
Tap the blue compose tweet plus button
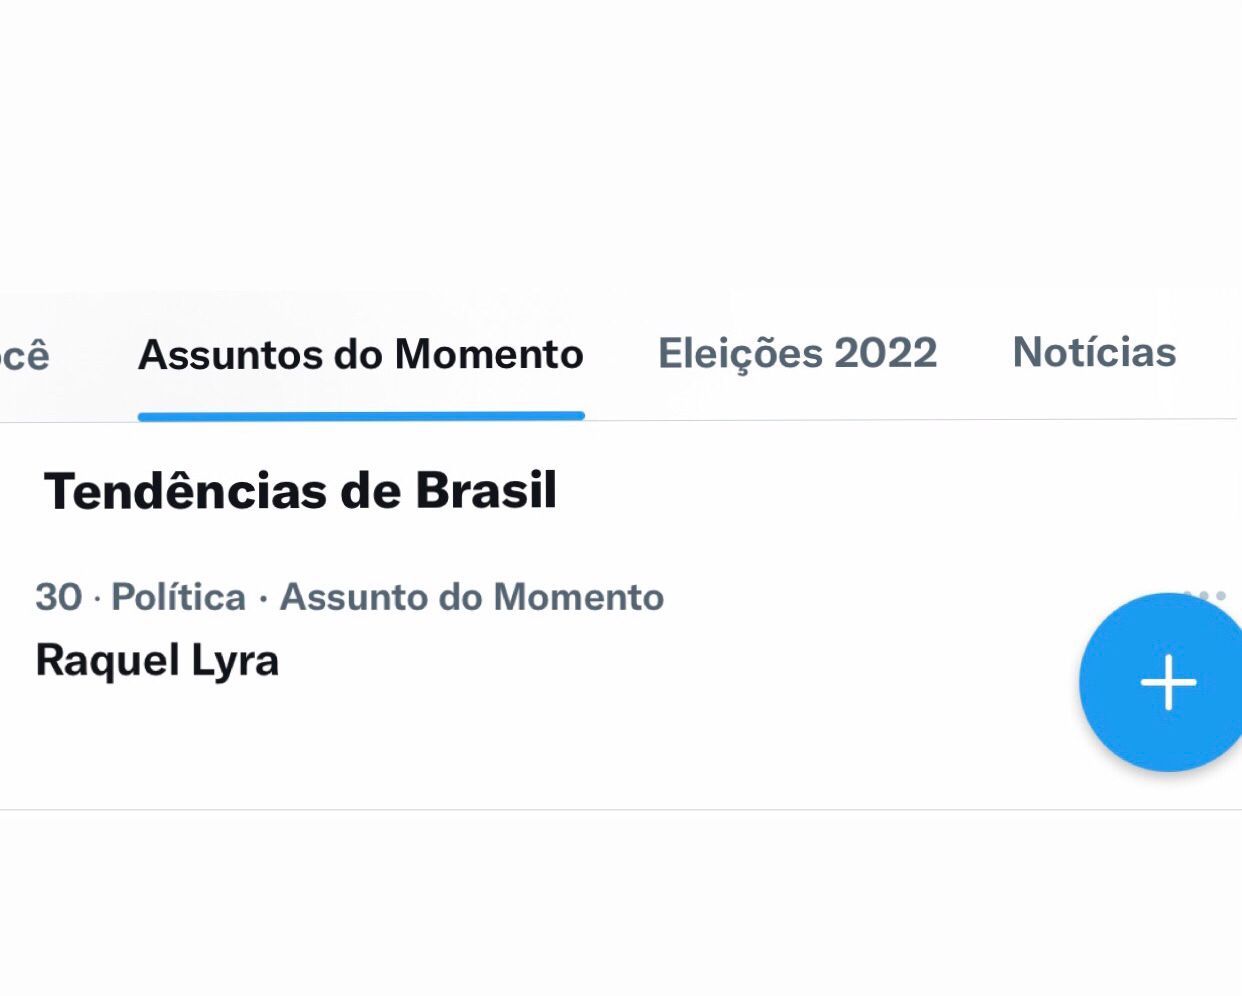pos(1165,683)
